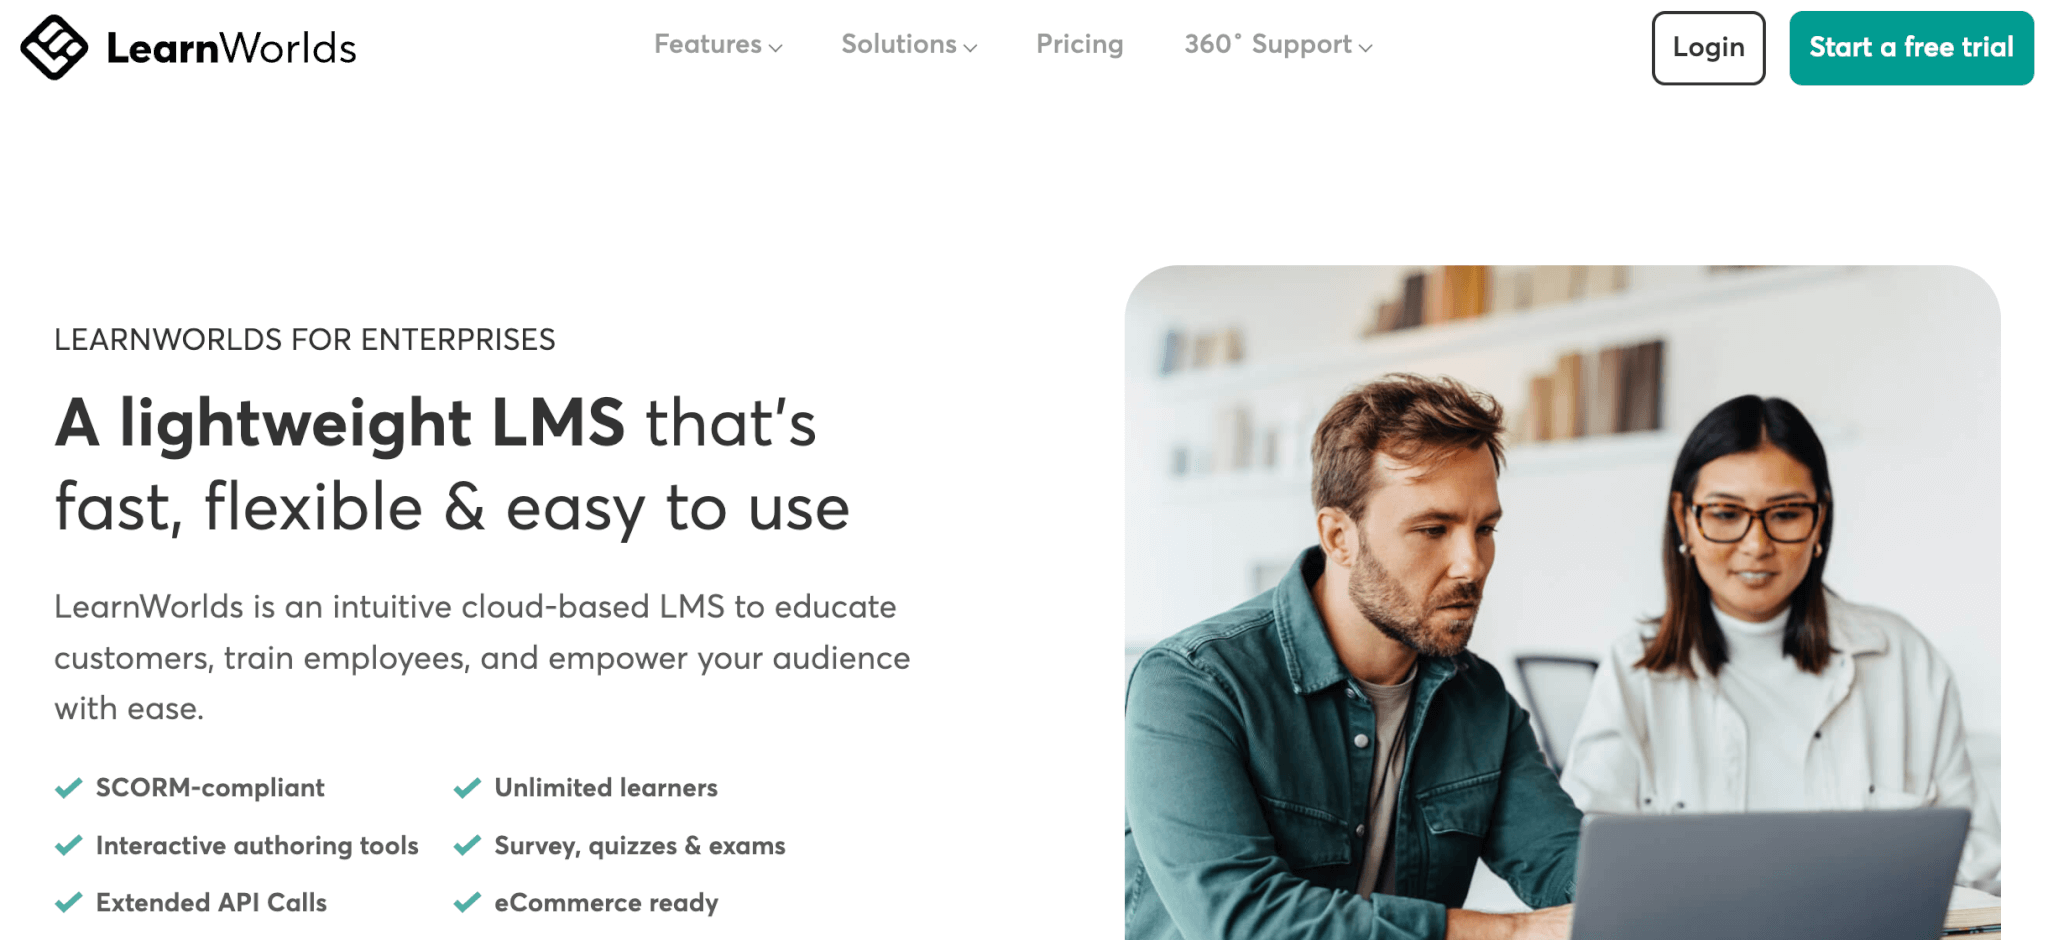
Task: Click the checkmark beside Interactive authoring tools
Action: [68, 846]
